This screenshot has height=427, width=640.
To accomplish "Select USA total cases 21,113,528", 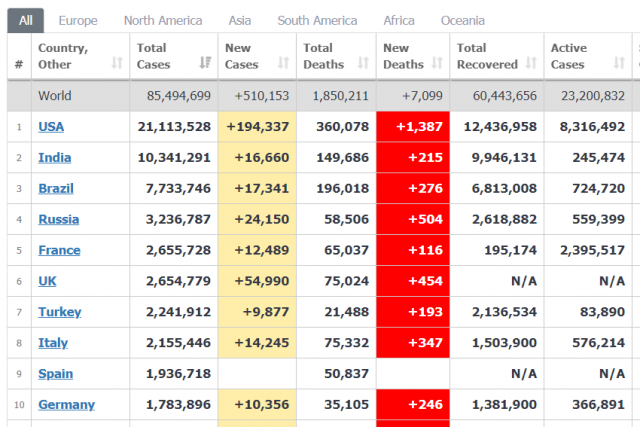I will pyautogui.click(x=174, y=127).
